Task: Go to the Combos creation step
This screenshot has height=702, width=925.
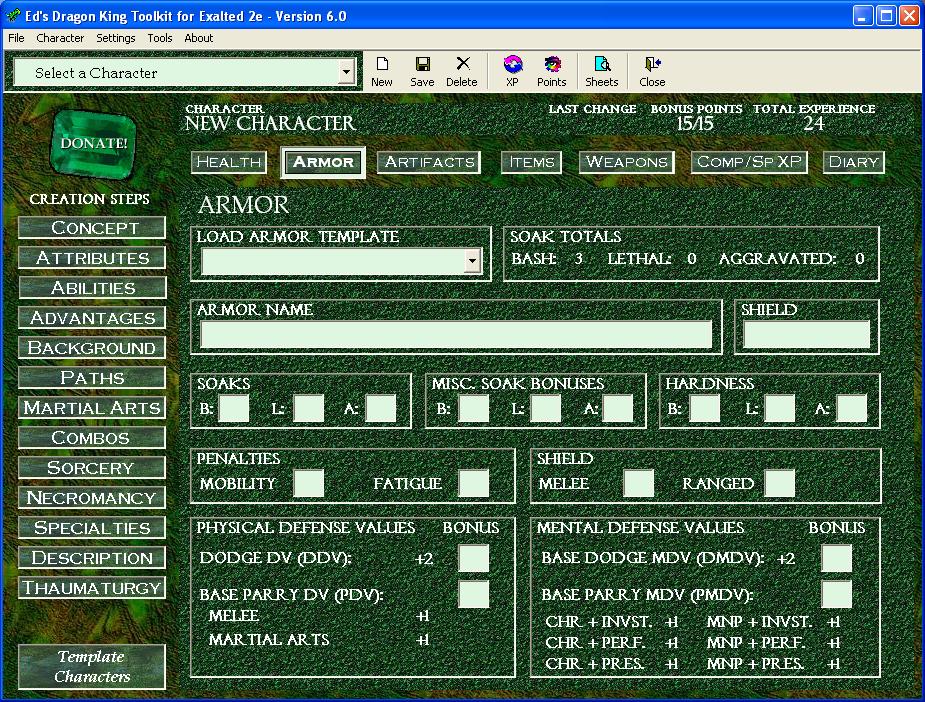Action: point(92,438)
